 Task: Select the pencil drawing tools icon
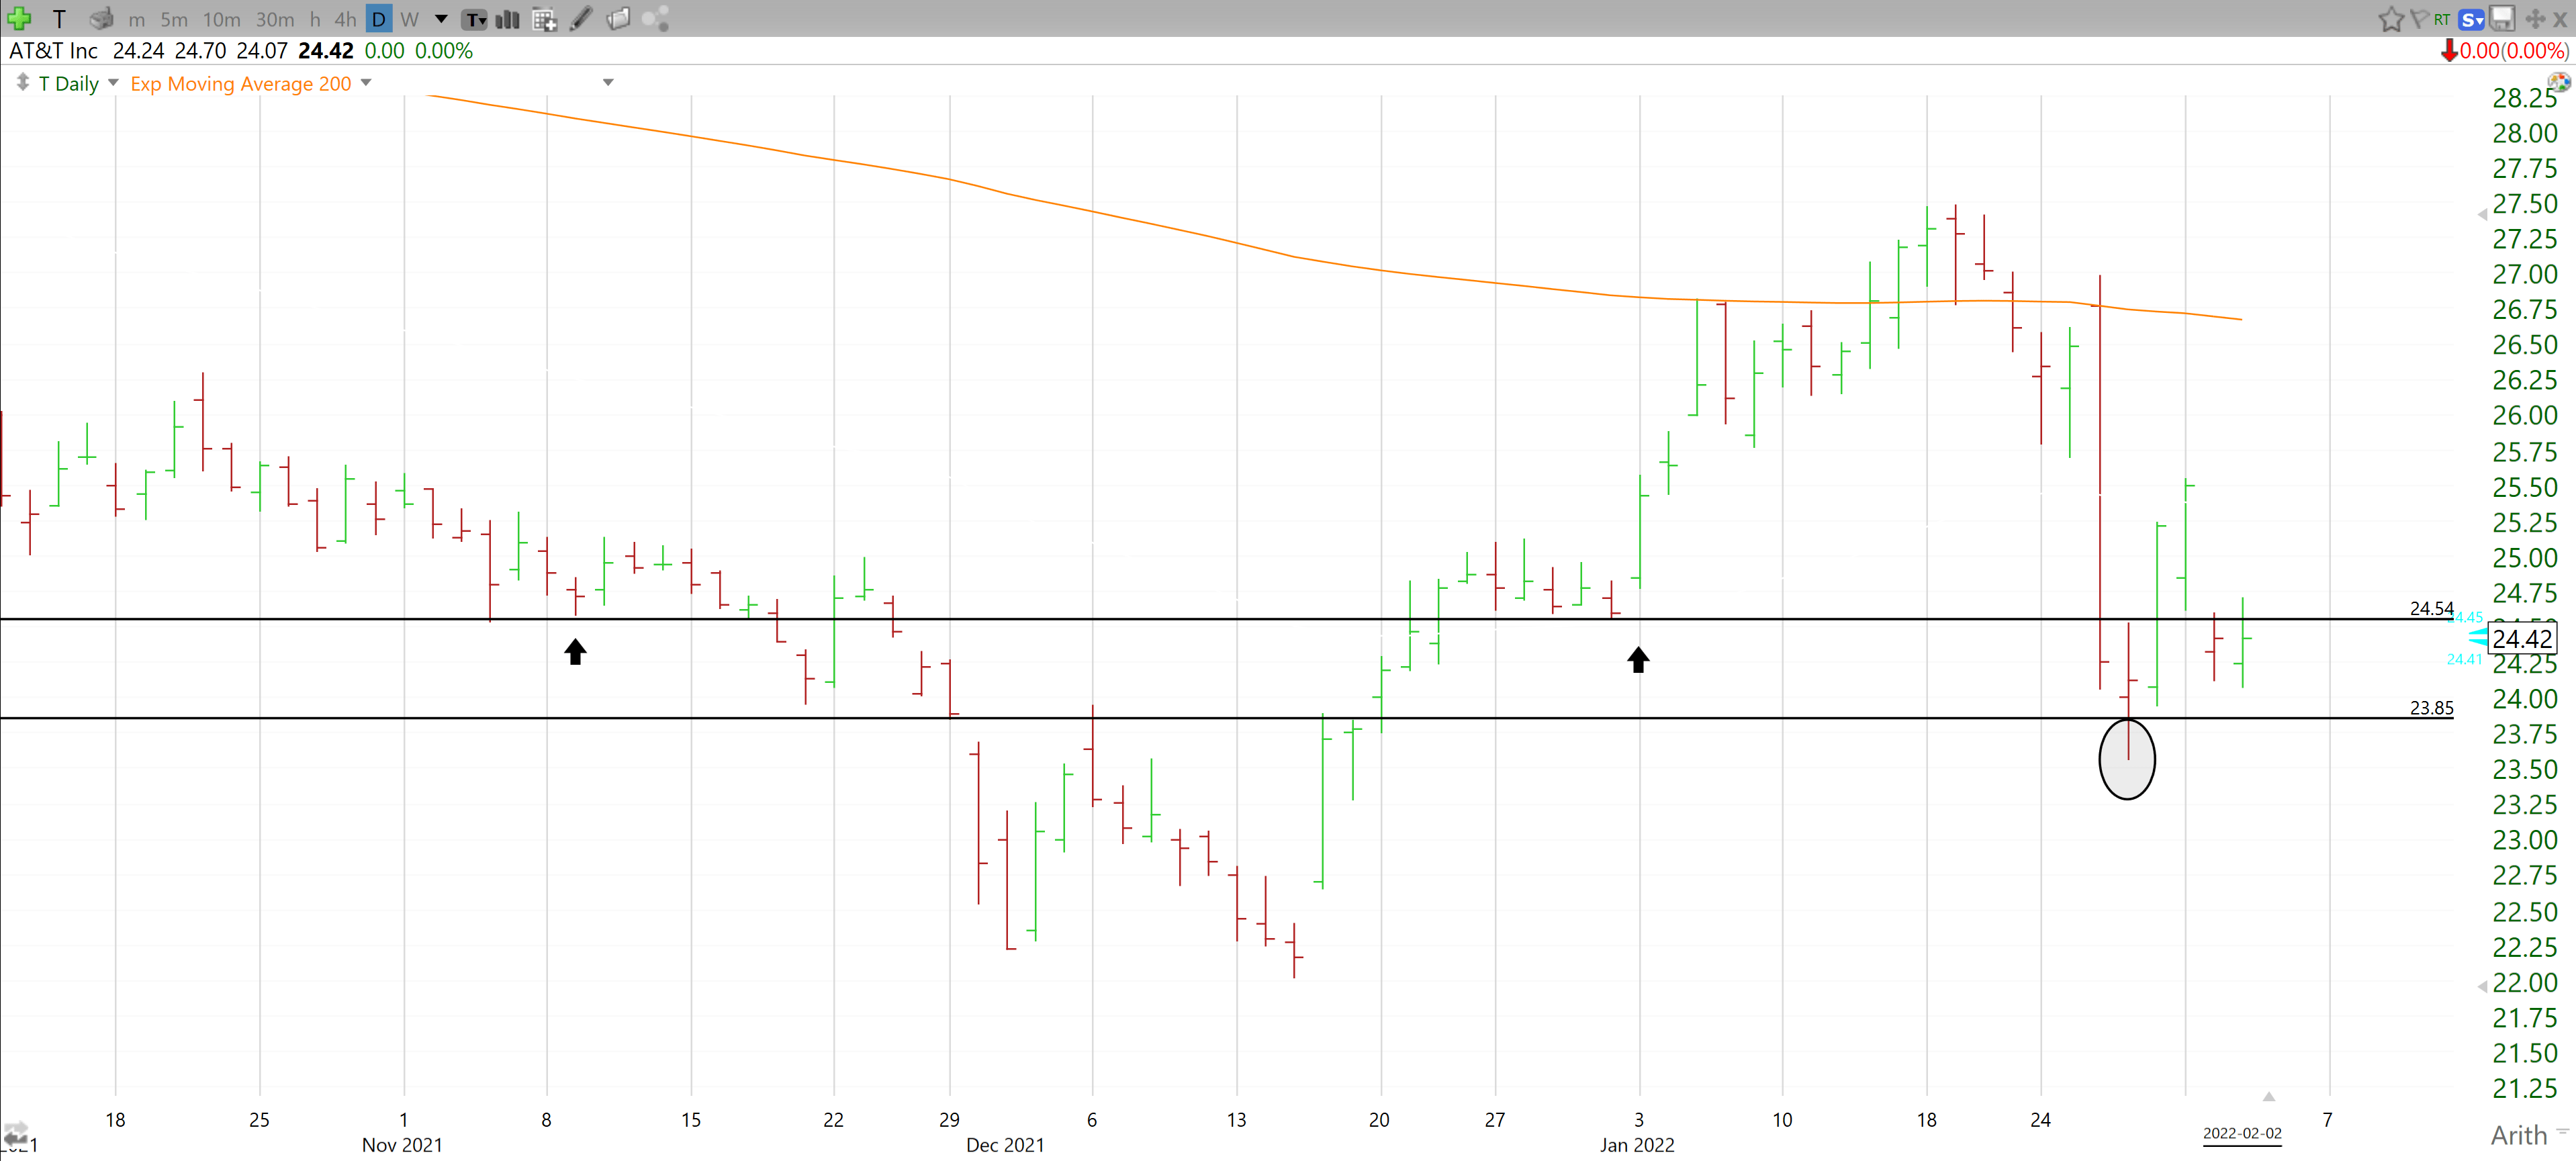tap(581, 19)
